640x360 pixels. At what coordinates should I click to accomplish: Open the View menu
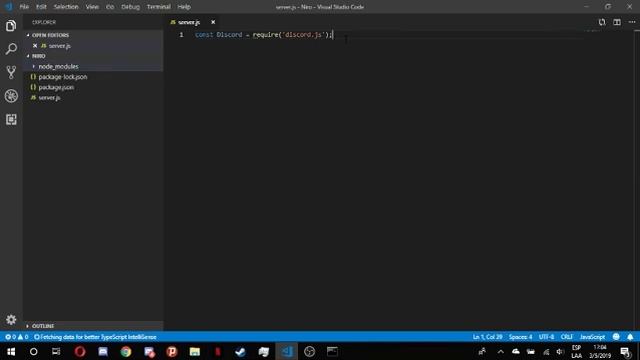tap(92, 7)
